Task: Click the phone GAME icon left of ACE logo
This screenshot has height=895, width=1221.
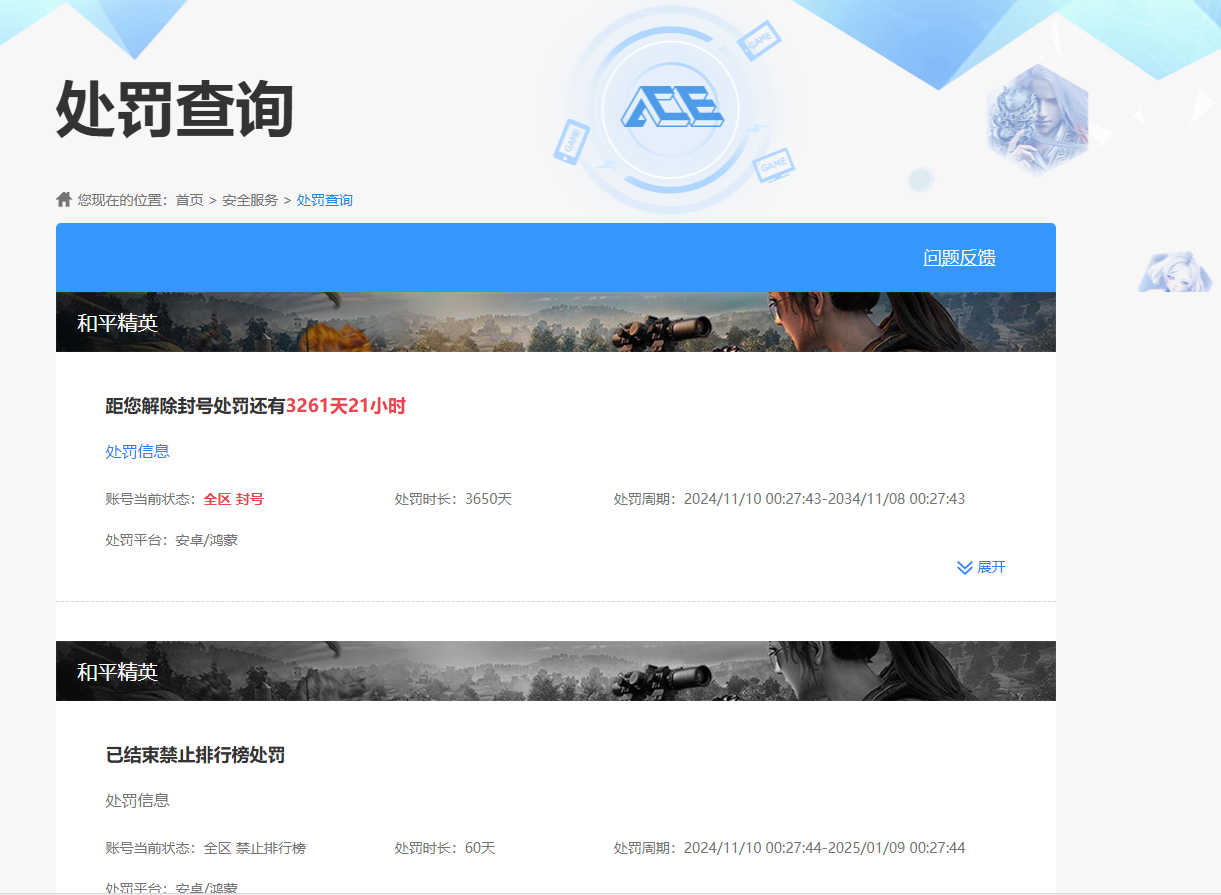Action: click(571, 141)
